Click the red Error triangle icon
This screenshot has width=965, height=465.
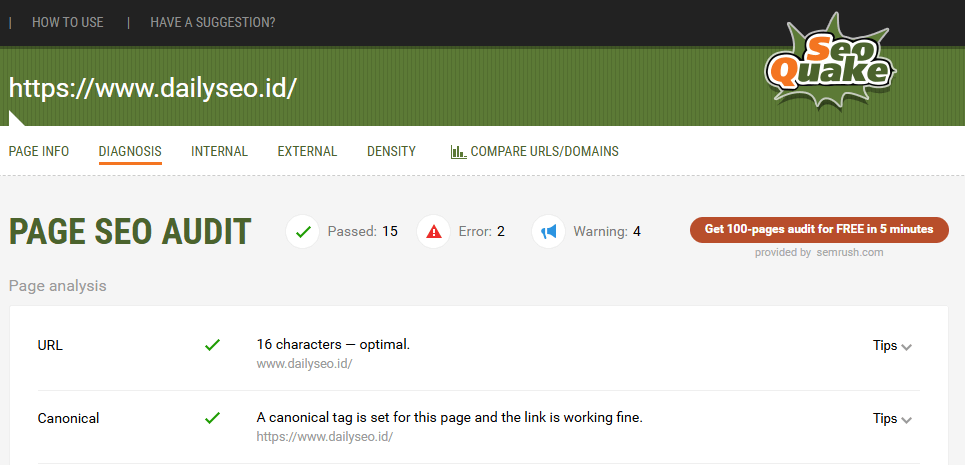pos(434,232)
